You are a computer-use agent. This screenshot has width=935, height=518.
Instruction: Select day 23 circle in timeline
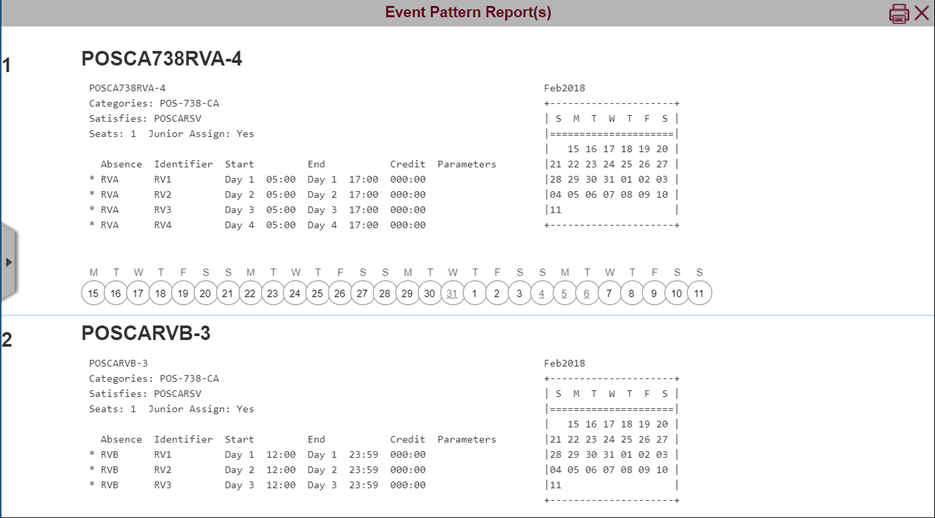(273, 293)
